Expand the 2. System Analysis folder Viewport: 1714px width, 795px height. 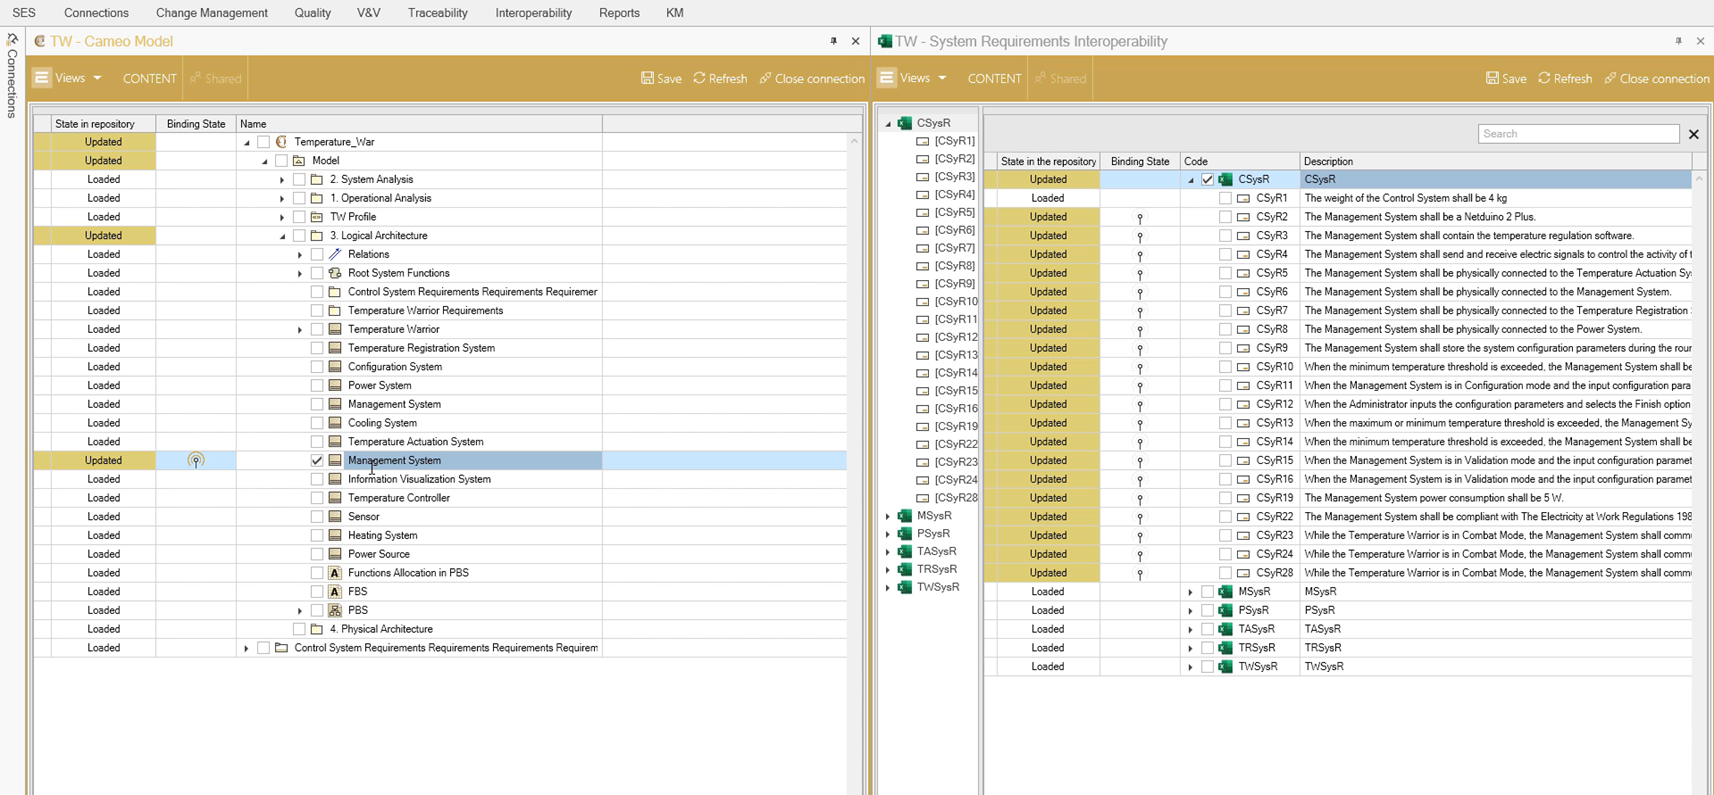click(282, 180)
